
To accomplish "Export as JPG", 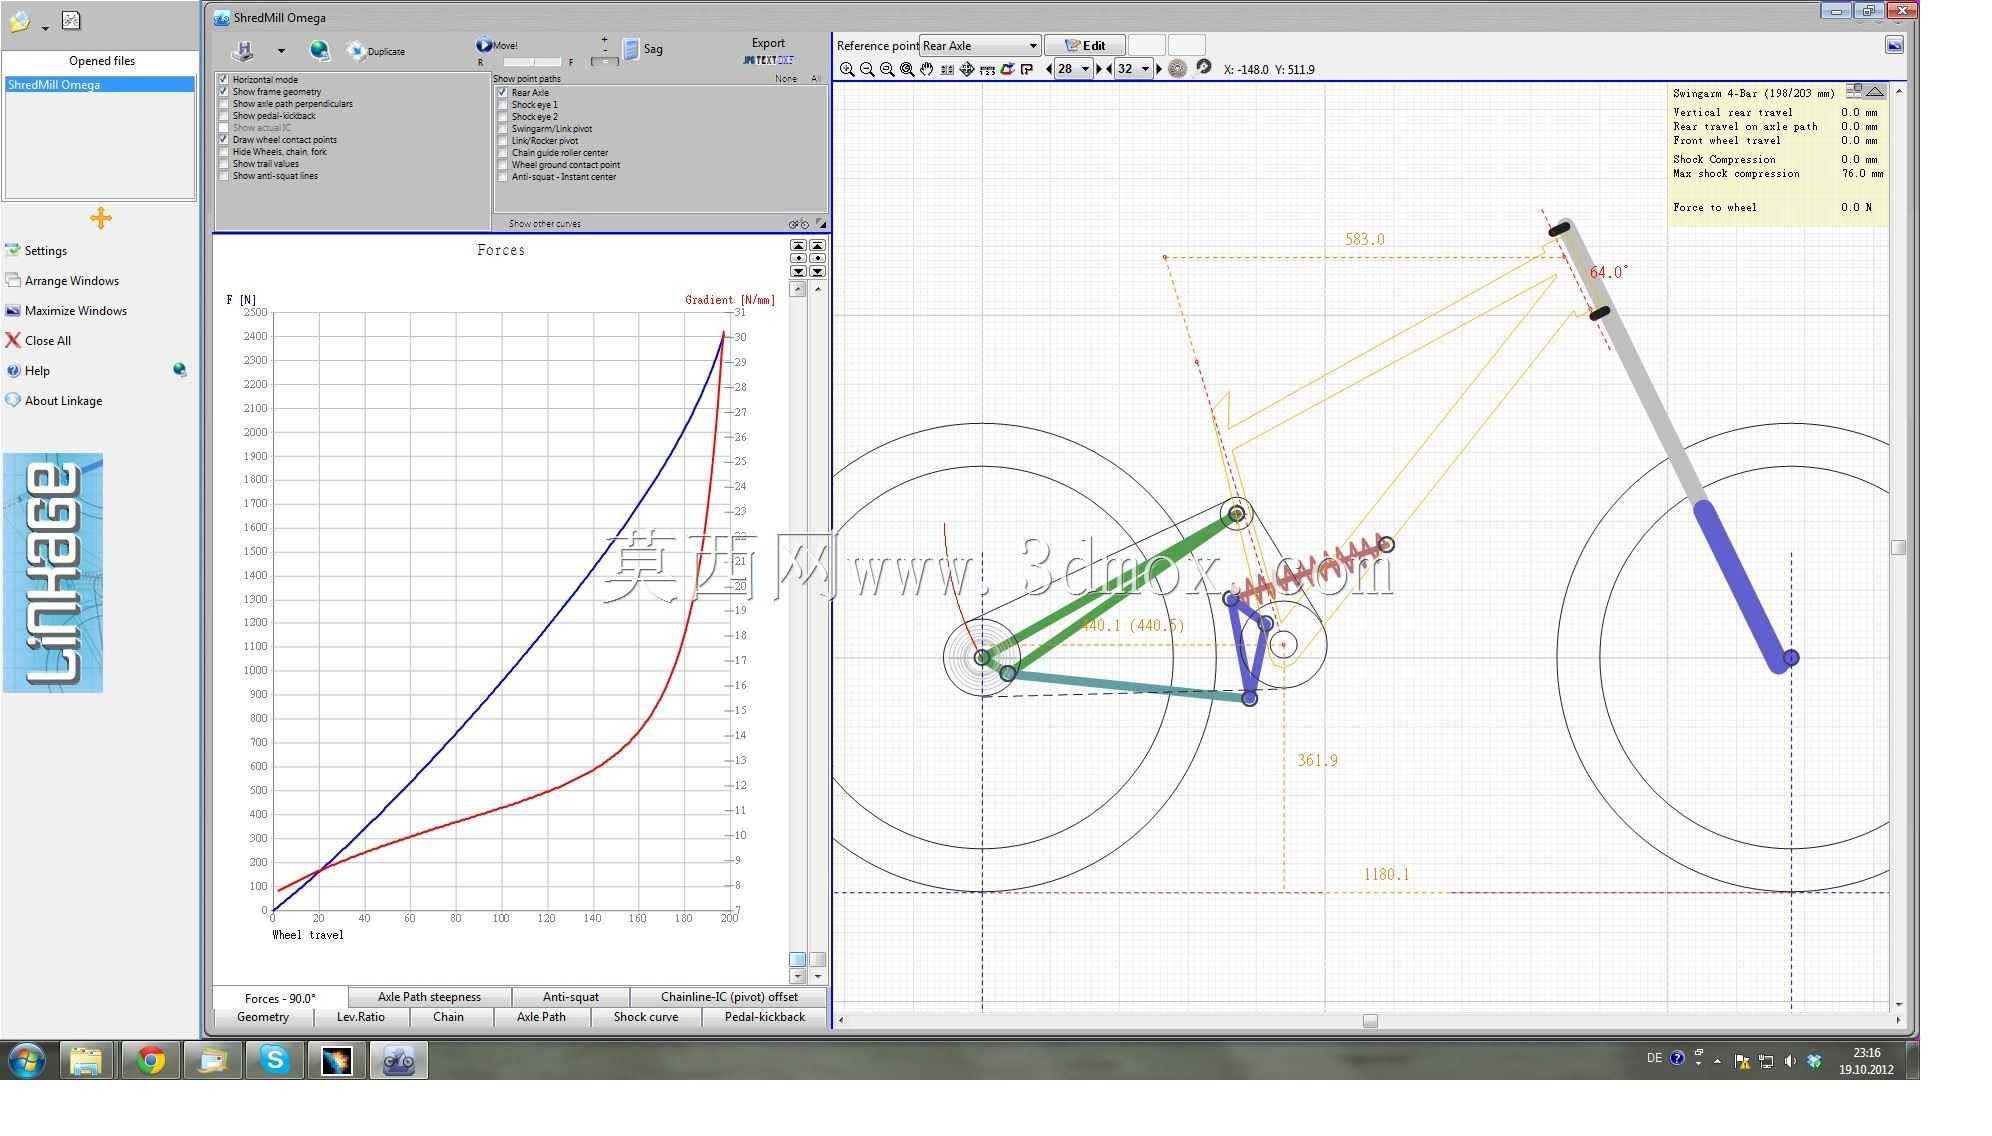I will (749, 60).
